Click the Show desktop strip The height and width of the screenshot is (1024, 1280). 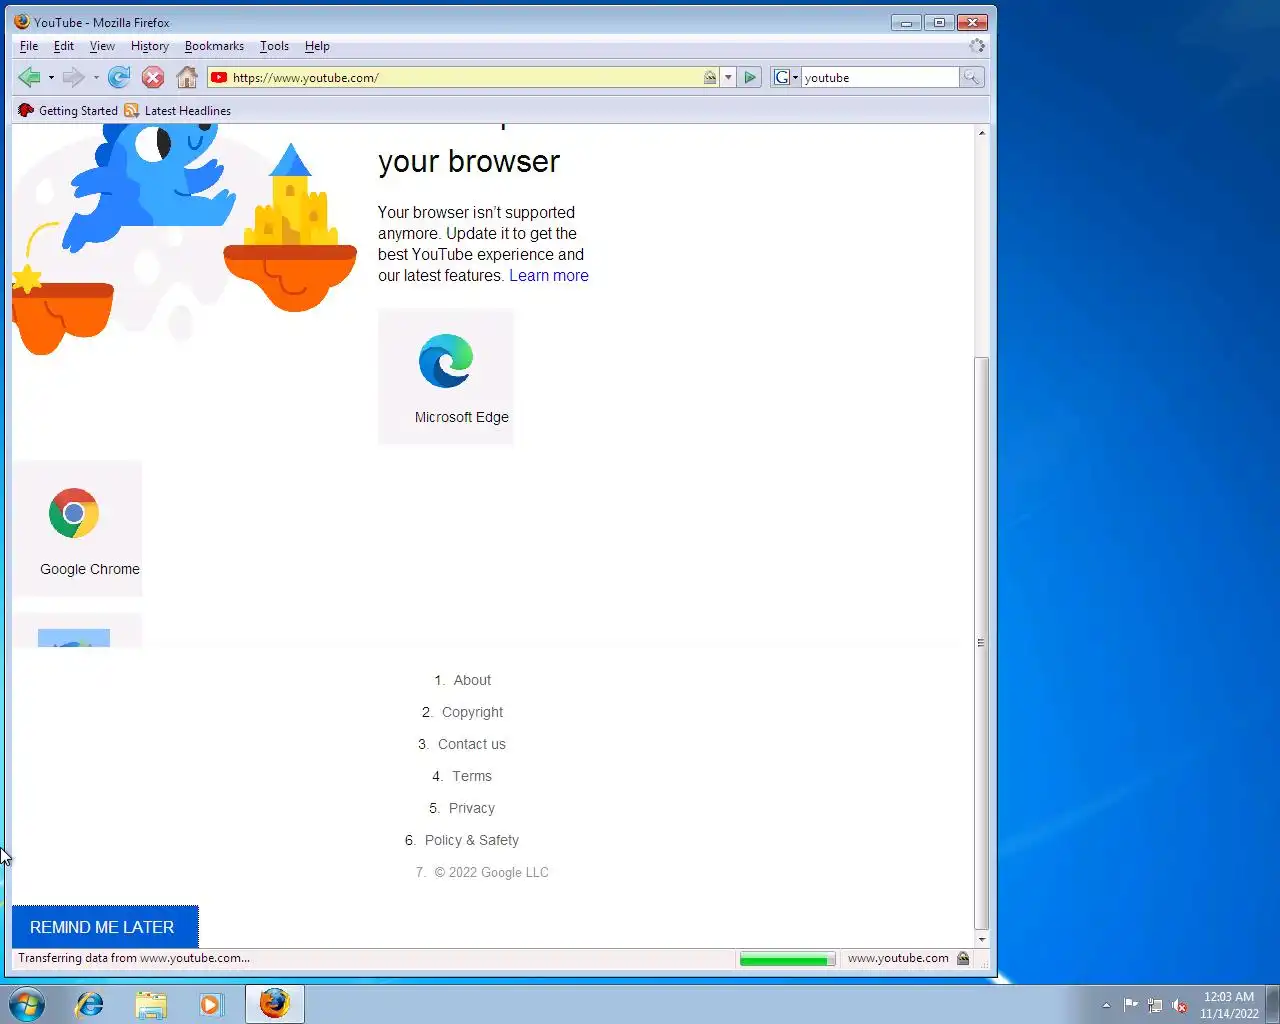point(1273,1005)
